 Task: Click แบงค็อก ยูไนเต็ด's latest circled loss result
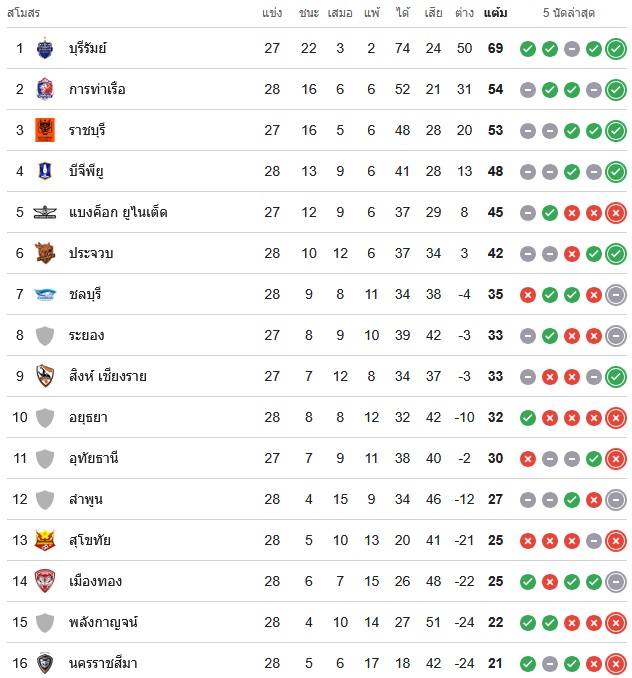point(616,212)
